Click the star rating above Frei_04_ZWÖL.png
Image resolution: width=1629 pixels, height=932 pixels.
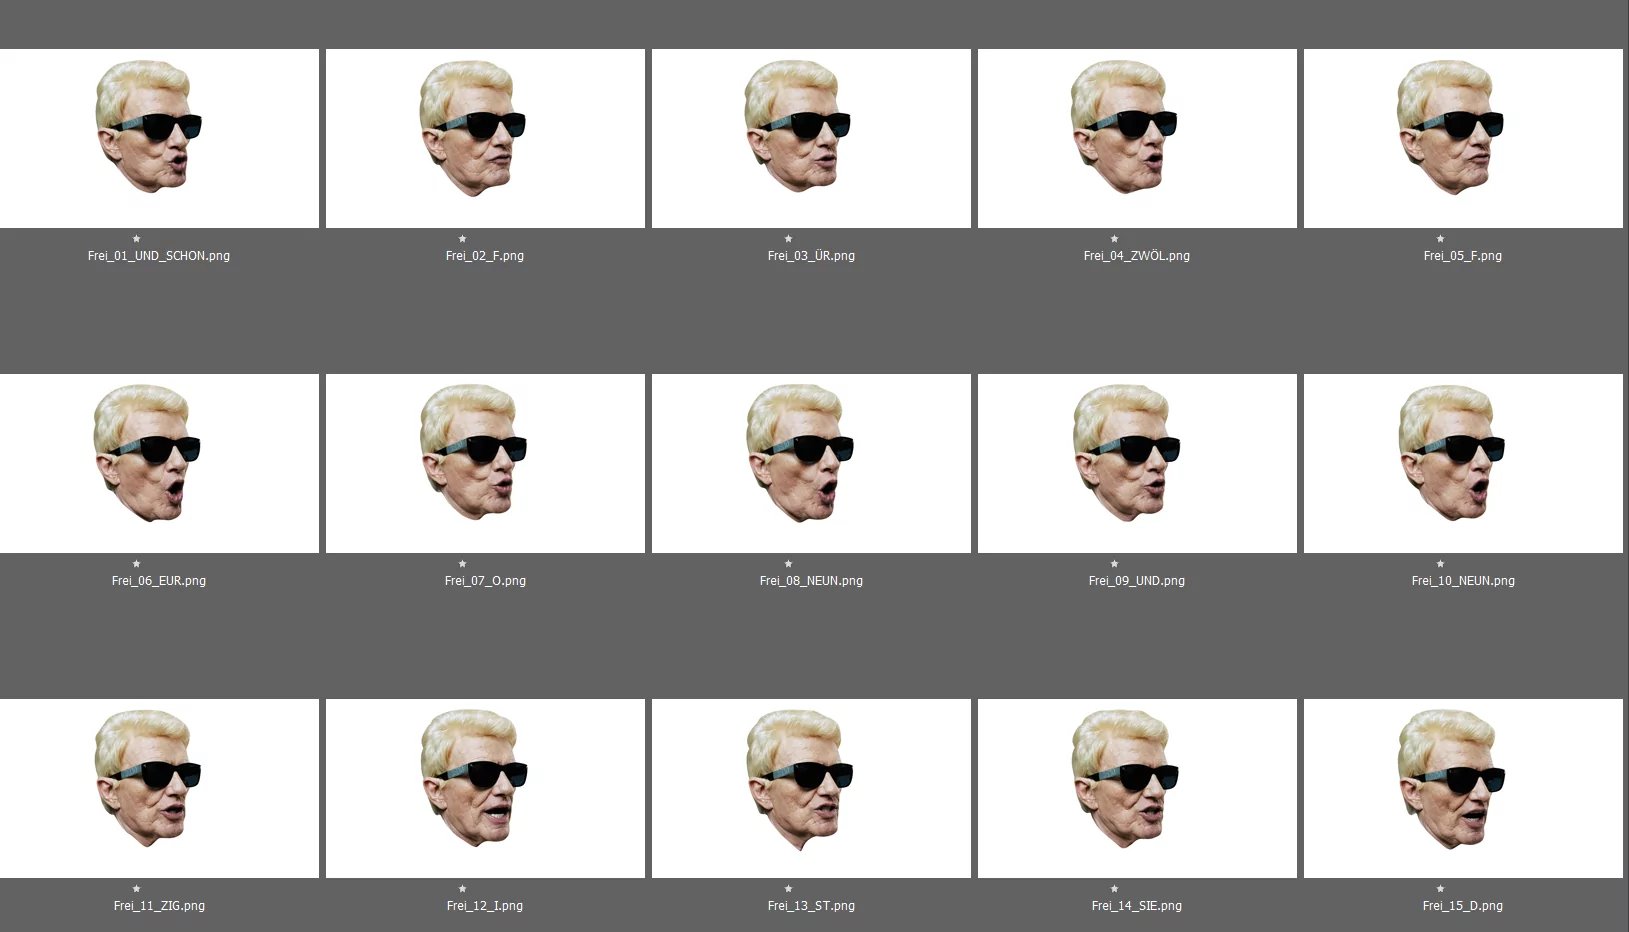[1115, 239]
